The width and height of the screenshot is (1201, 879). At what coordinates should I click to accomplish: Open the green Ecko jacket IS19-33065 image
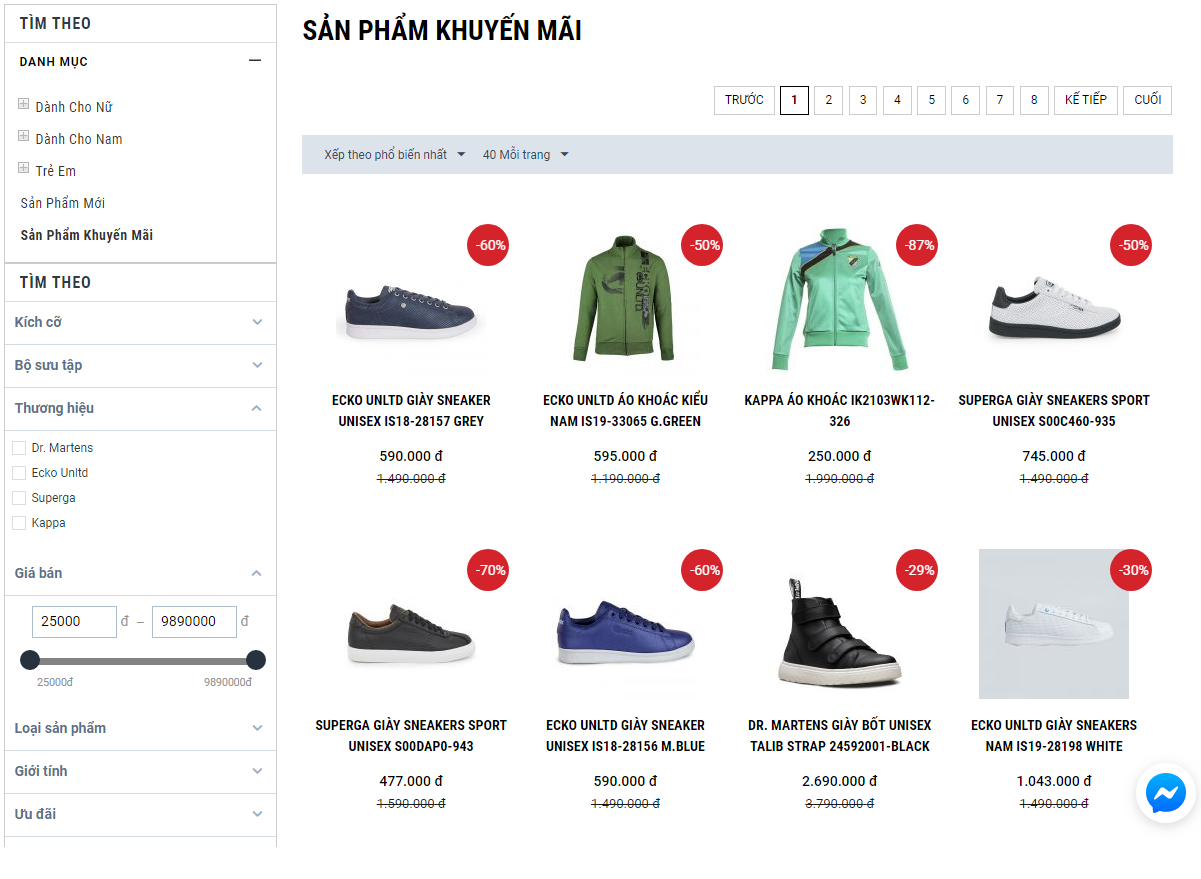(x=625, y=298)
